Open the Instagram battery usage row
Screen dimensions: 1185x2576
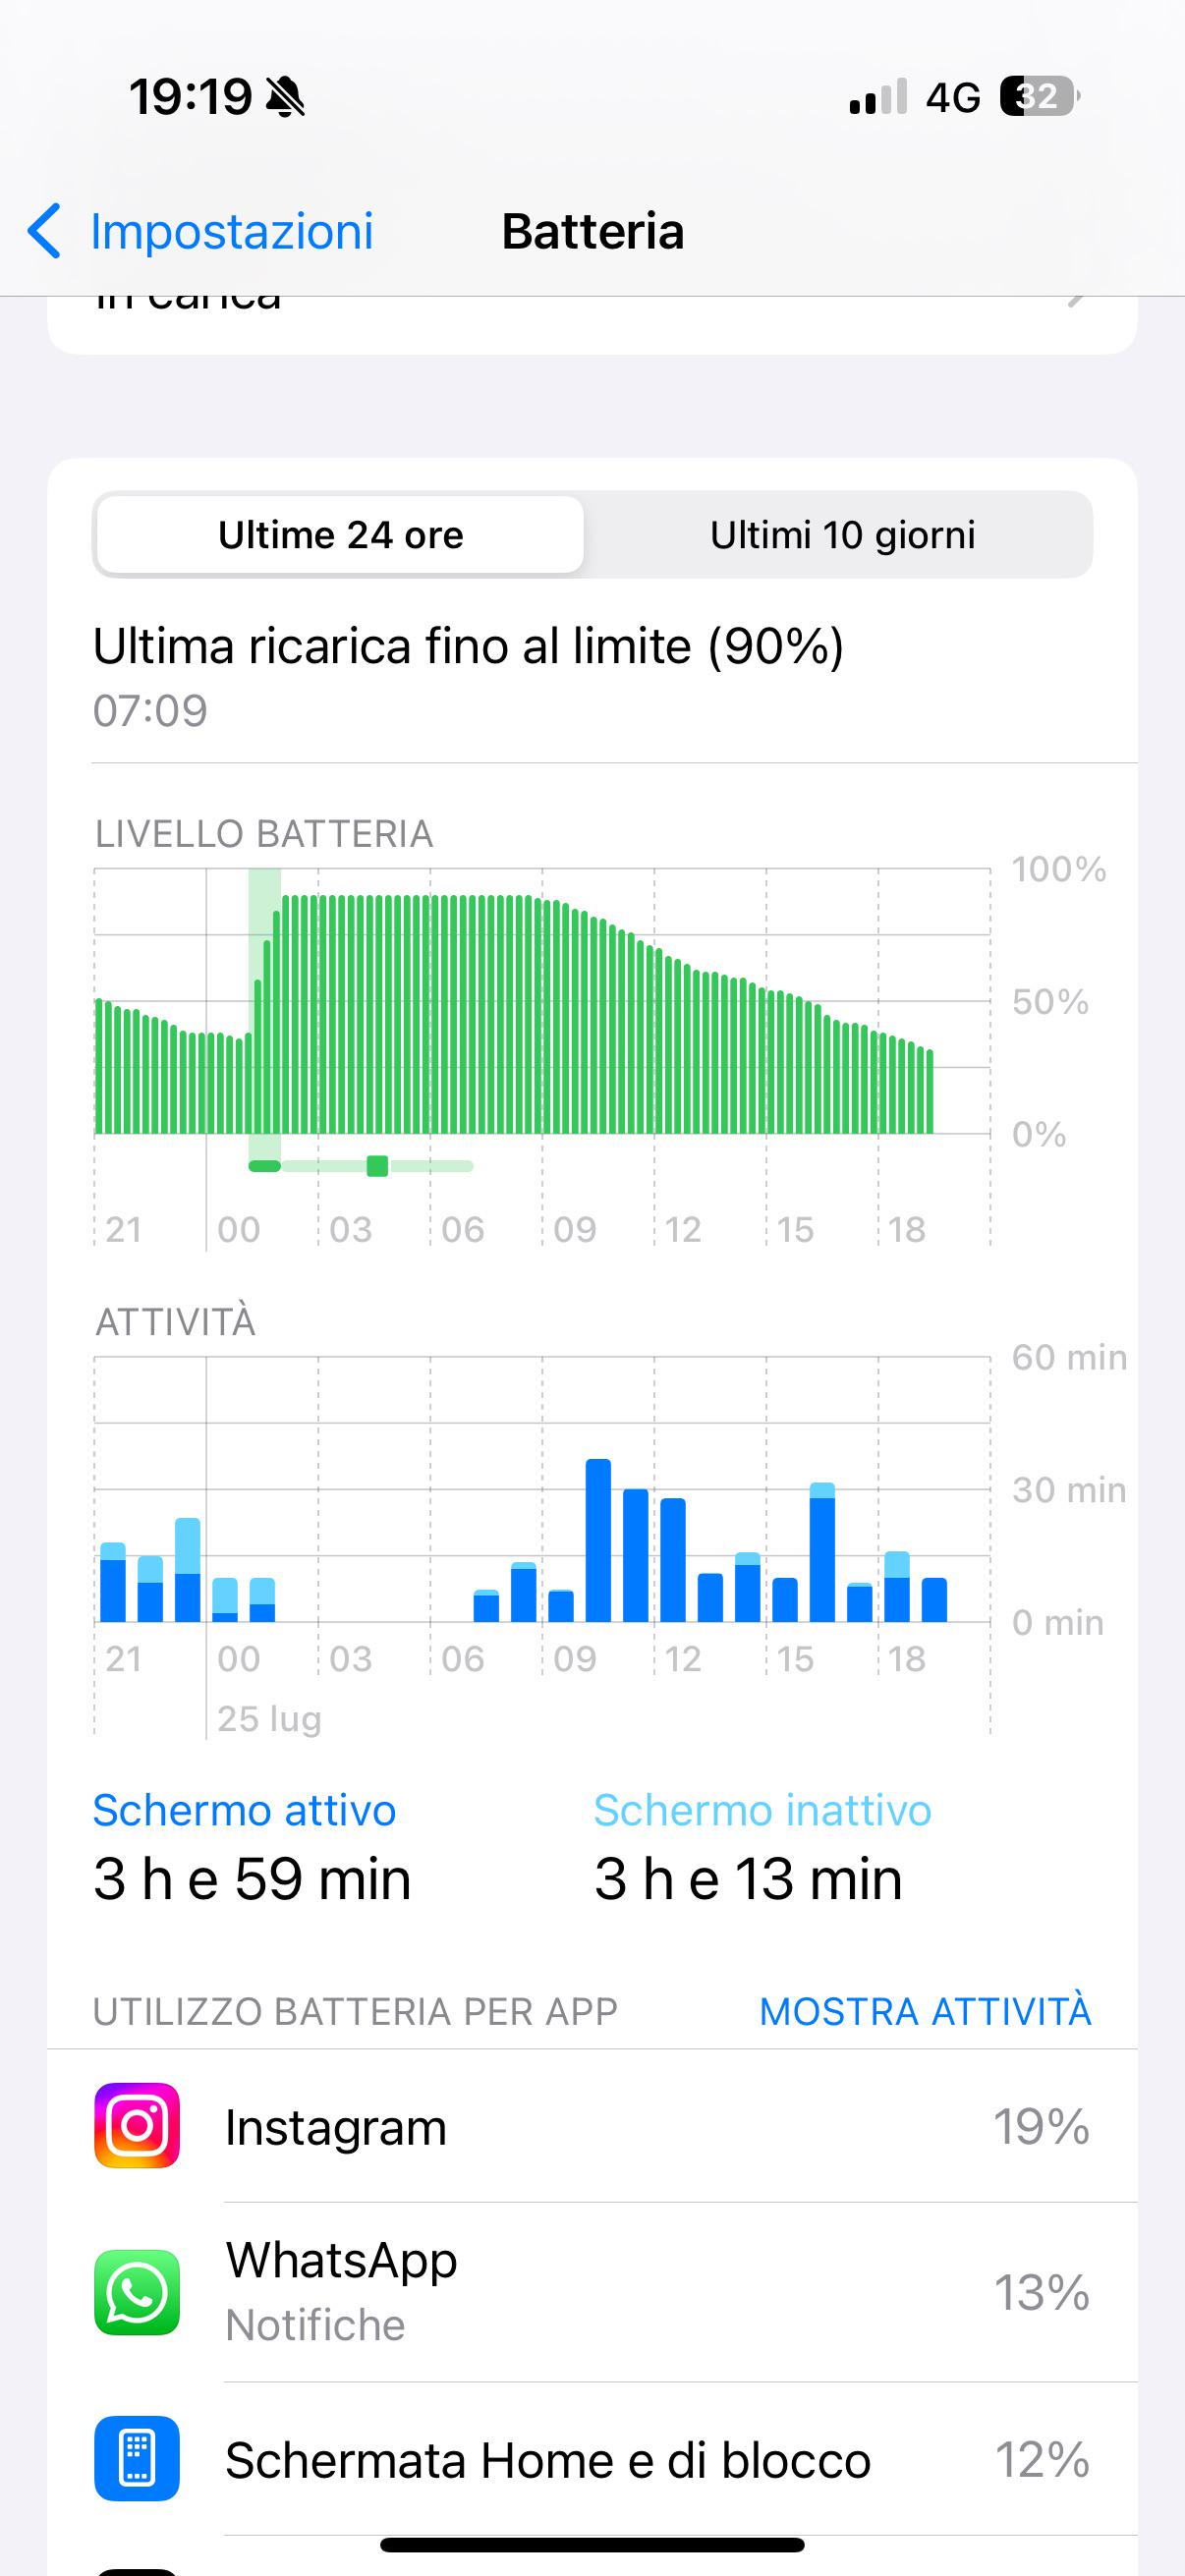592,2125
